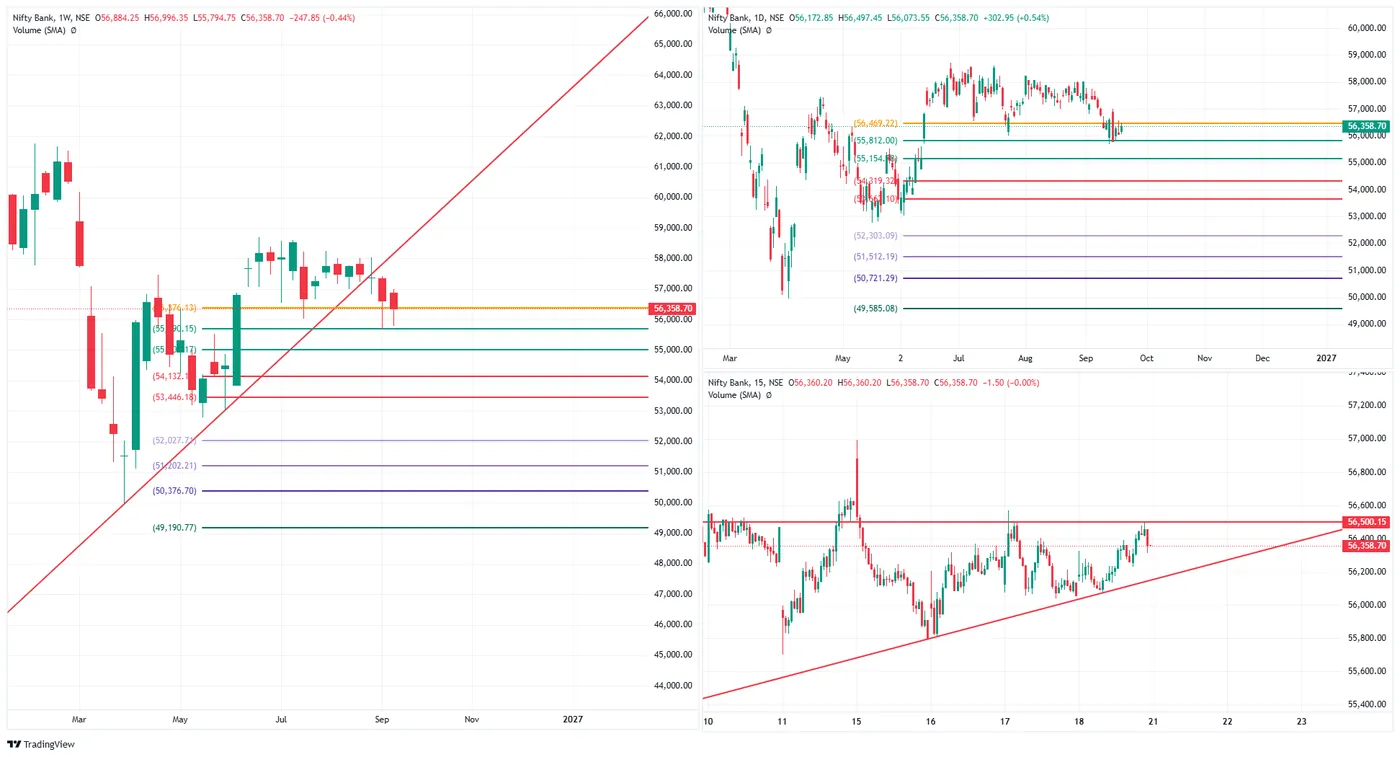Click the 15-minute open value O56,360.20
Screen dimensions: 1400x757
coord(810,383)
